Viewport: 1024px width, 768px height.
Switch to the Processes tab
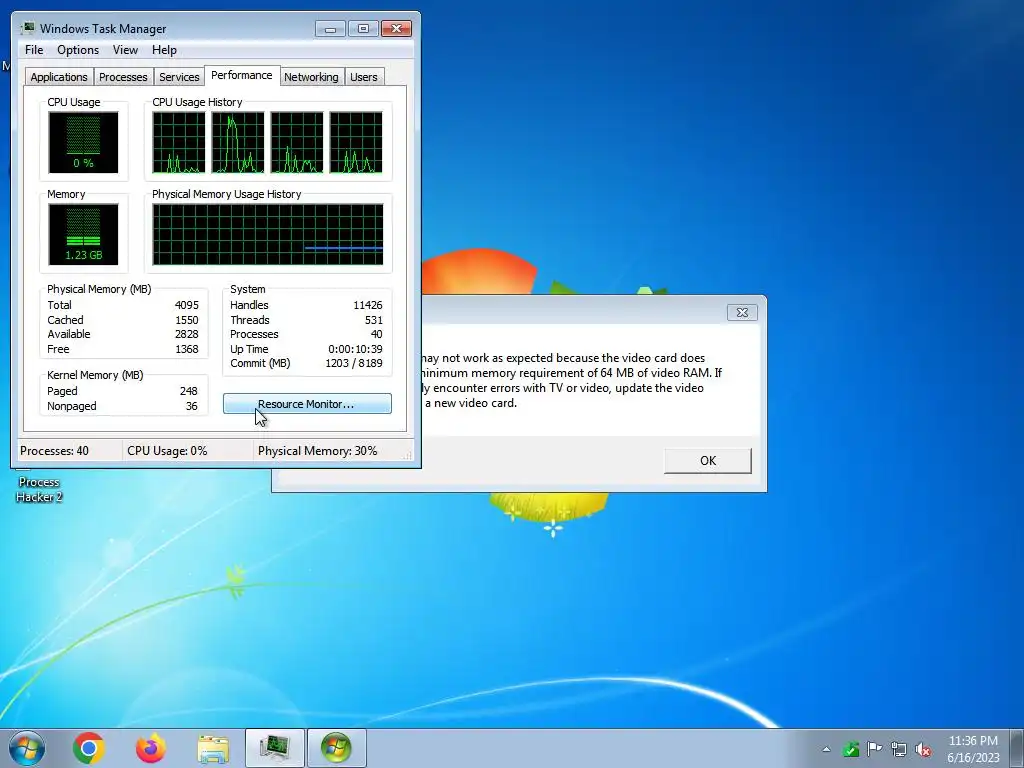tap(123, 76)
